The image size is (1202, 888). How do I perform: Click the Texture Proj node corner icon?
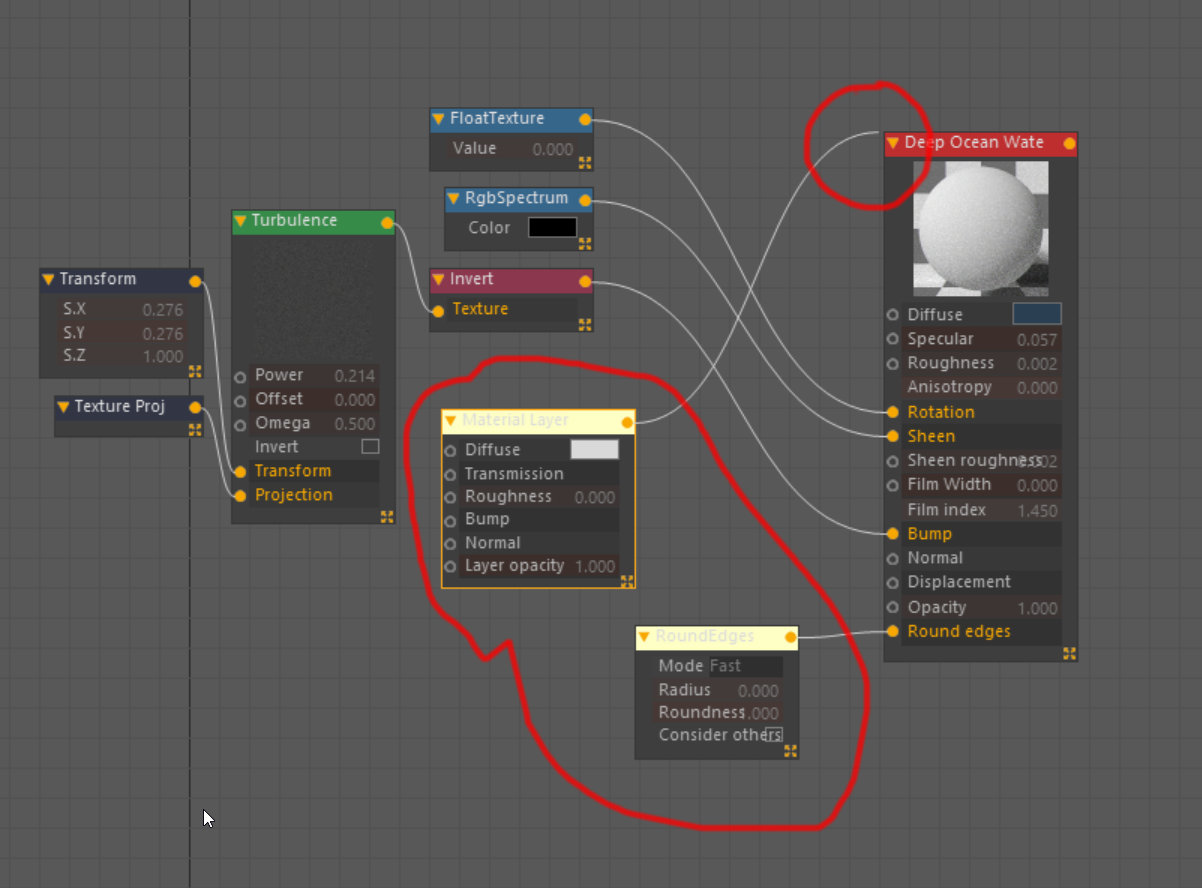[195, 430]
